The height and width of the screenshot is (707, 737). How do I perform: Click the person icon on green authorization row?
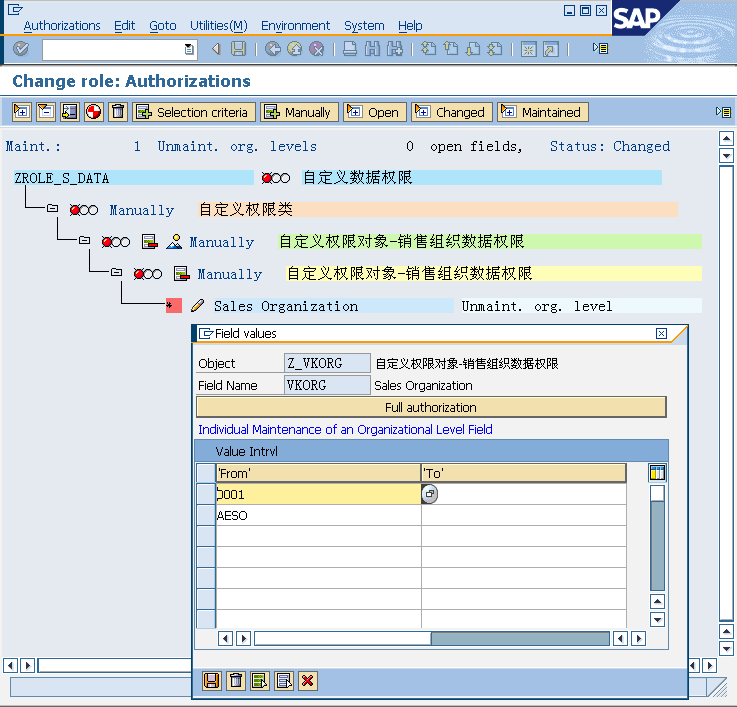[x=174, y=242]
